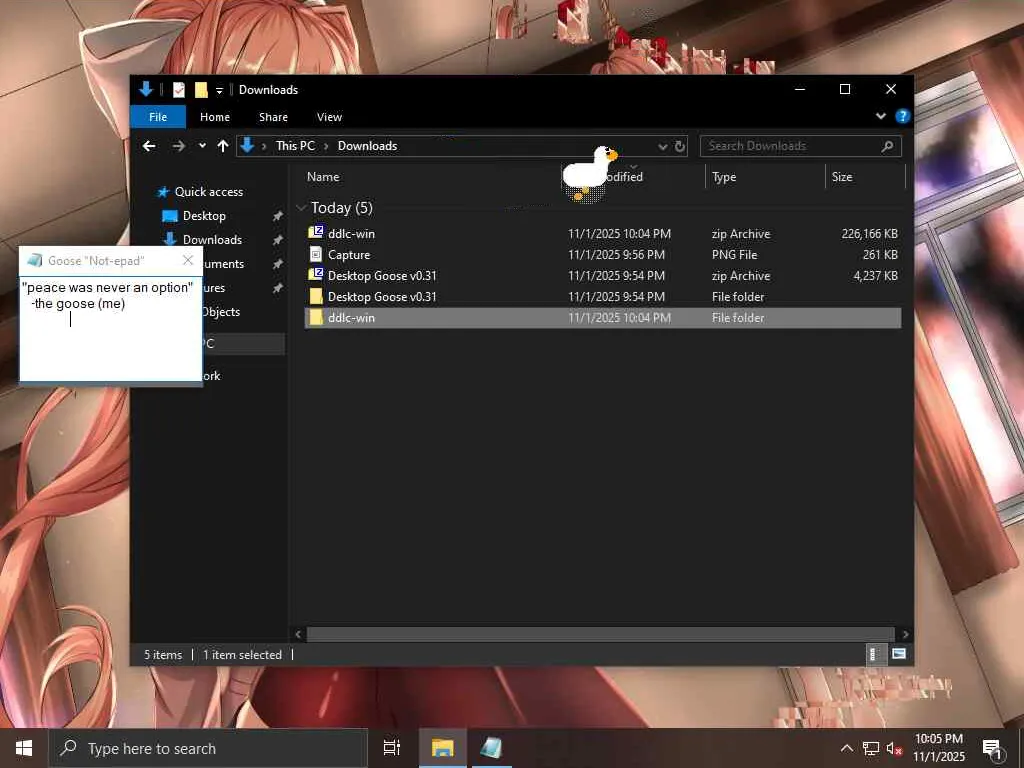Viewport: 1024px width, 768px height.
Task: Open Task View from the taskbar
Action: (392, 748)
